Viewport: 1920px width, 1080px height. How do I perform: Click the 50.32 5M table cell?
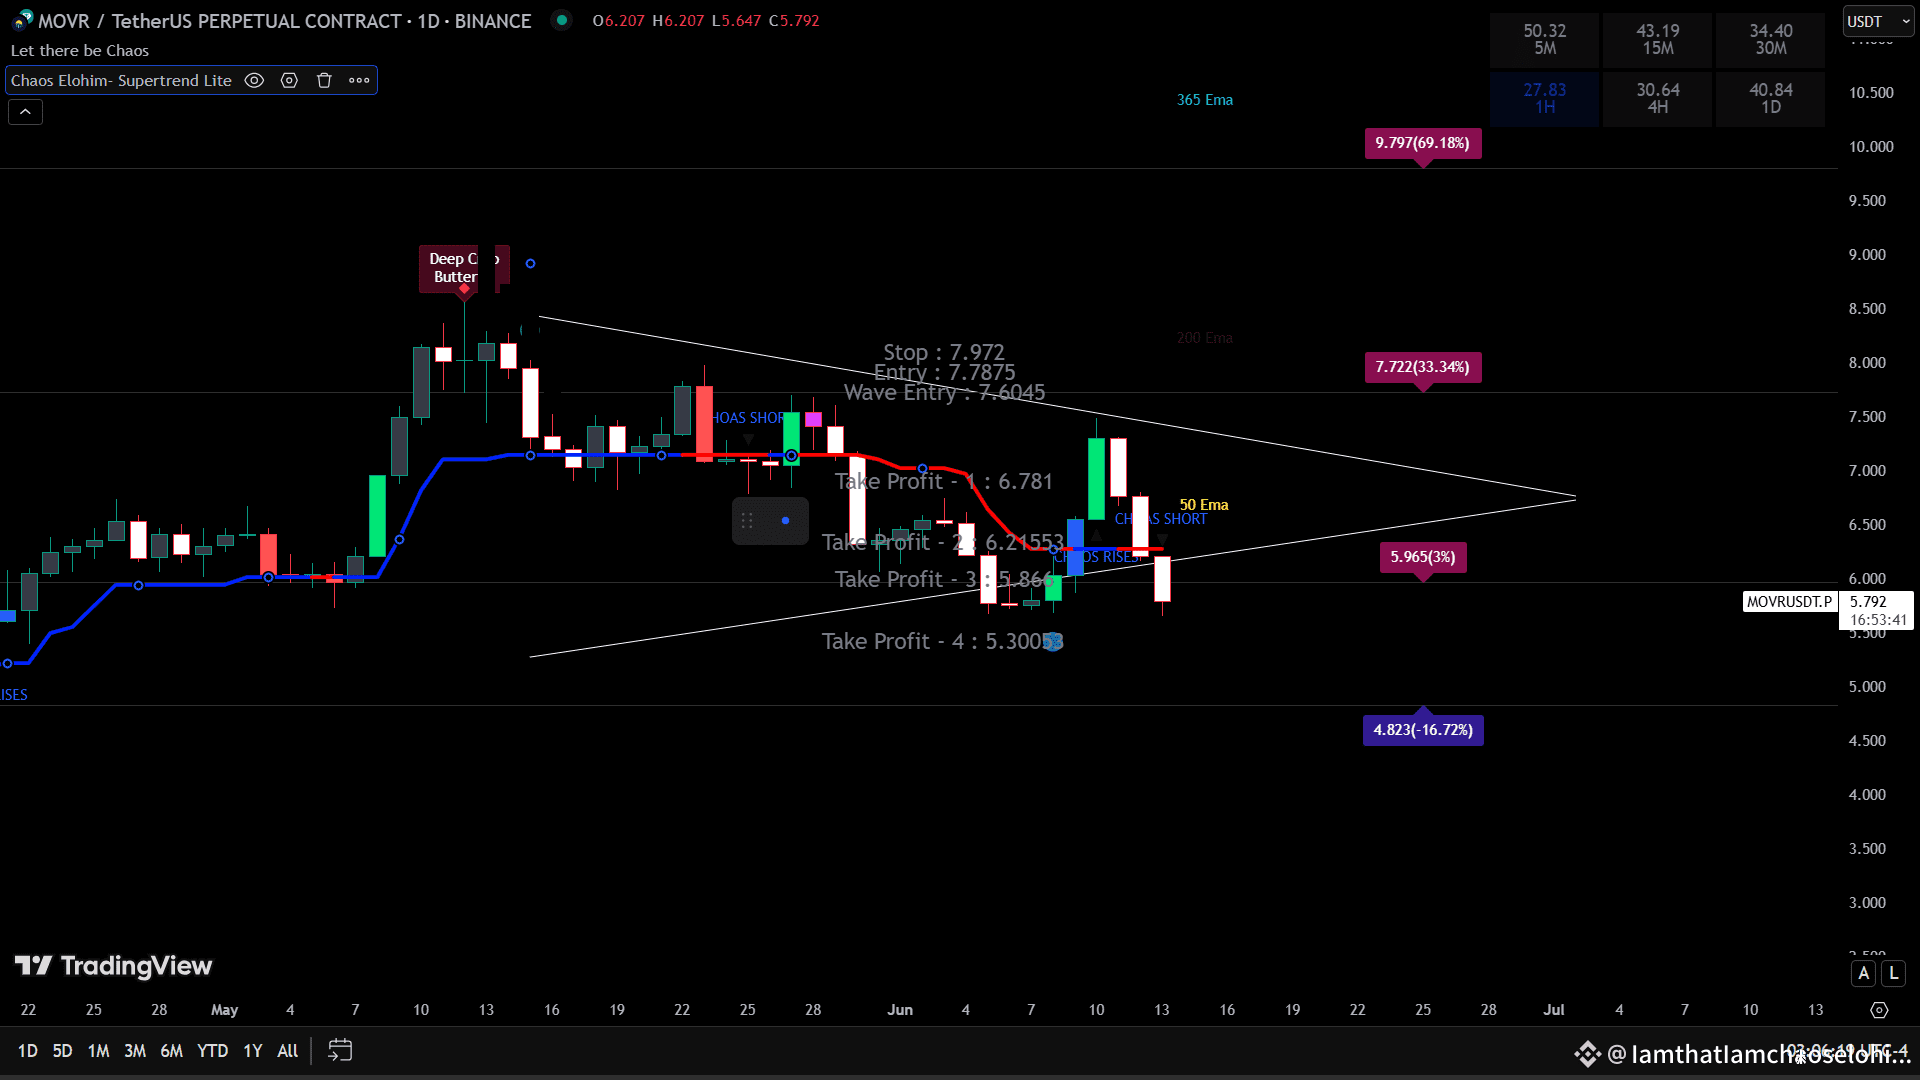click(x=1545, y=40)
